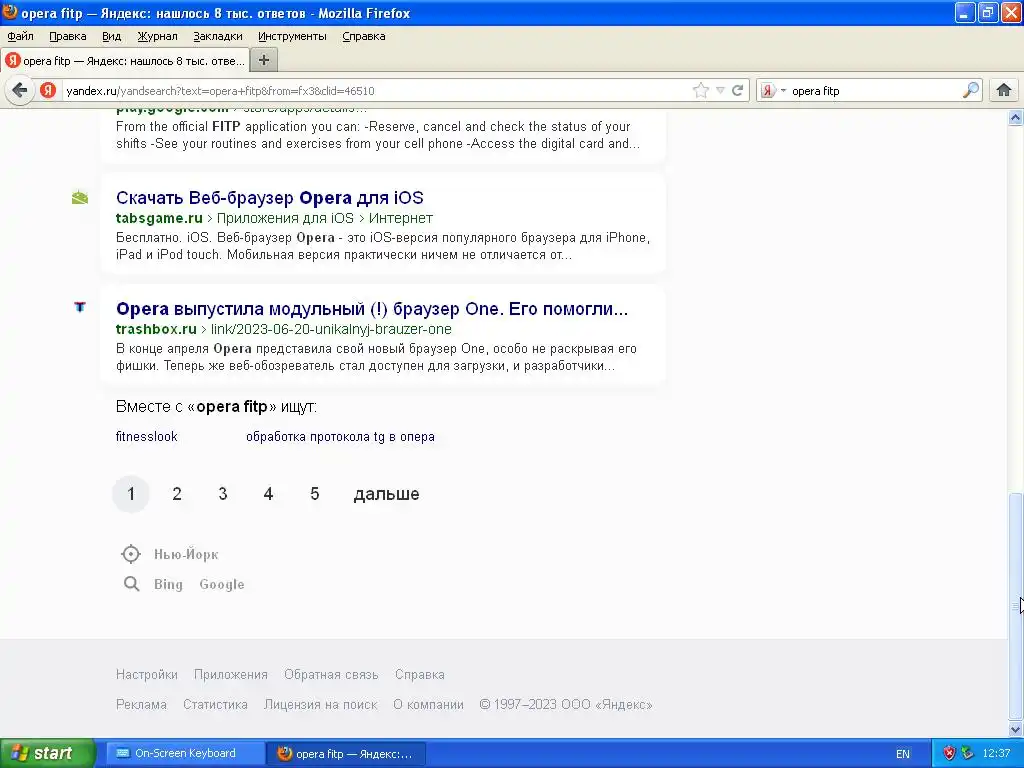
Task: Reload the page using the refresh icon
Action: [x=737, y=90]
